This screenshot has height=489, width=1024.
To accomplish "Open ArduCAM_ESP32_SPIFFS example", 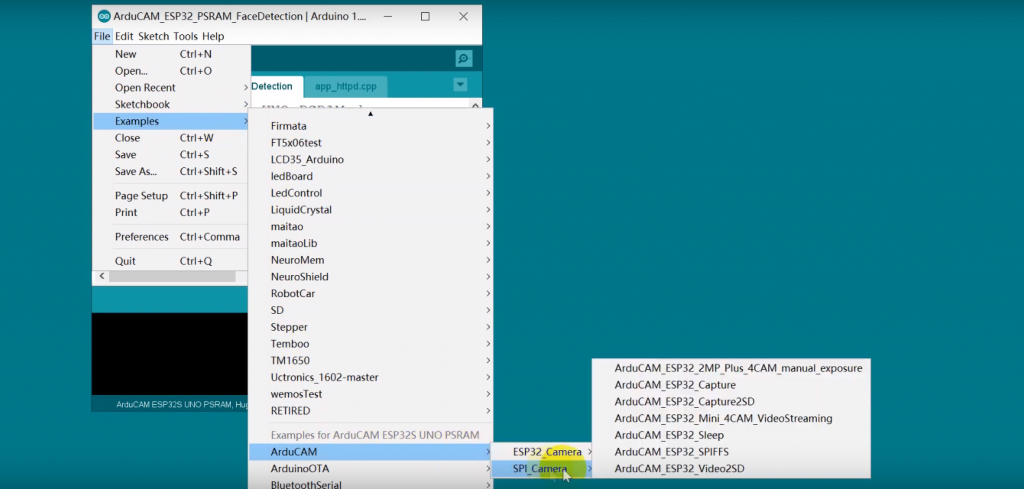I will [731, 452].
